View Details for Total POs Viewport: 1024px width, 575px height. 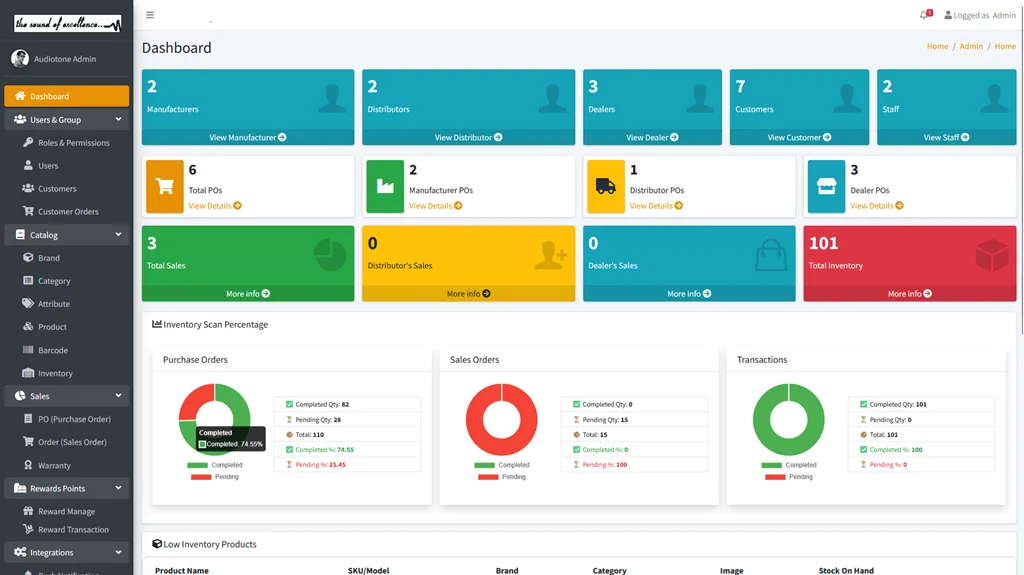pyautogui.click(x=215, y=206)
